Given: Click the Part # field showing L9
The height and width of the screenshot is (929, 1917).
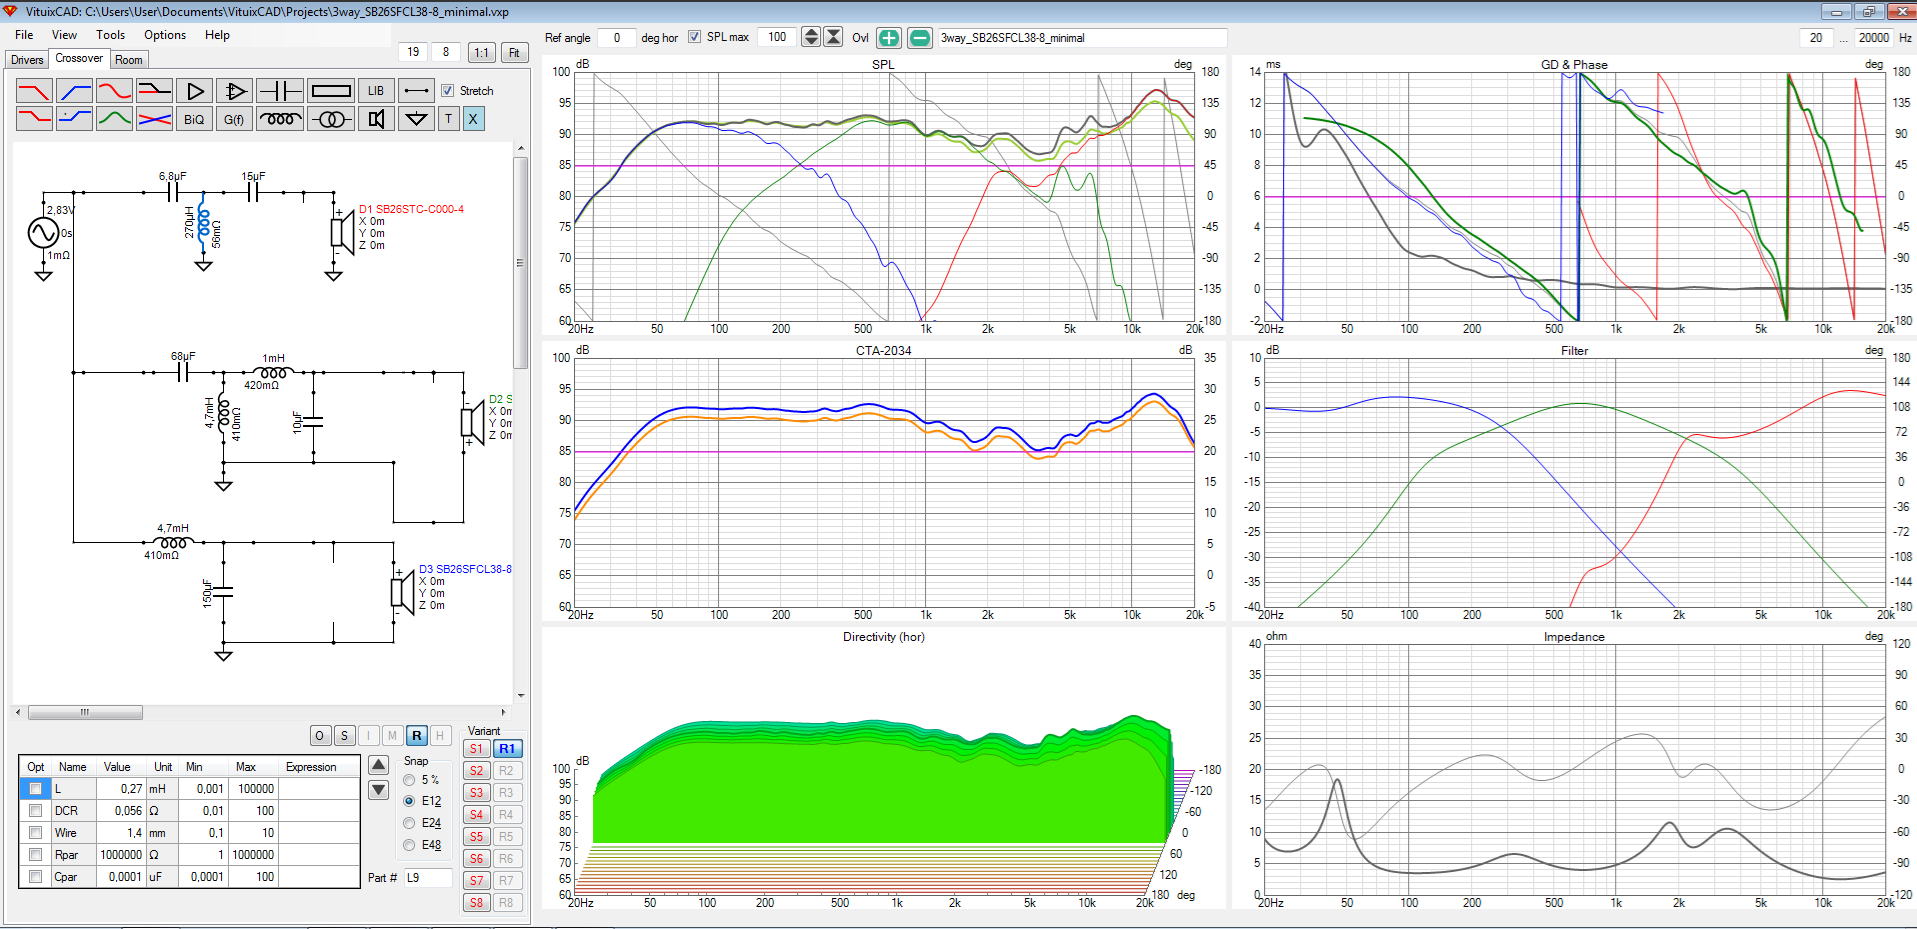Looking at the screenshot, I should [428, 878].
